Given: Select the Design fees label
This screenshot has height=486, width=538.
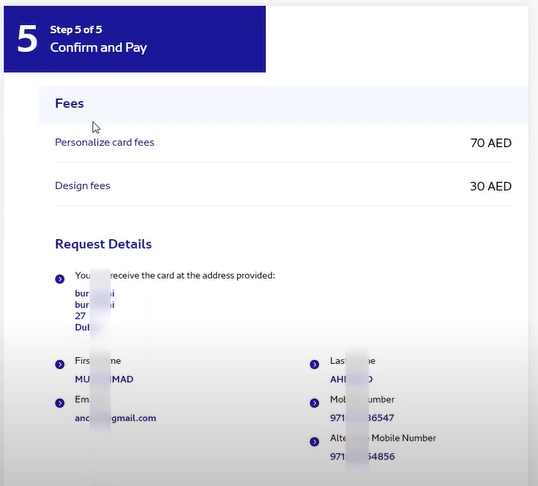Looking at the screenshot, I should click(x=83, y=186).
